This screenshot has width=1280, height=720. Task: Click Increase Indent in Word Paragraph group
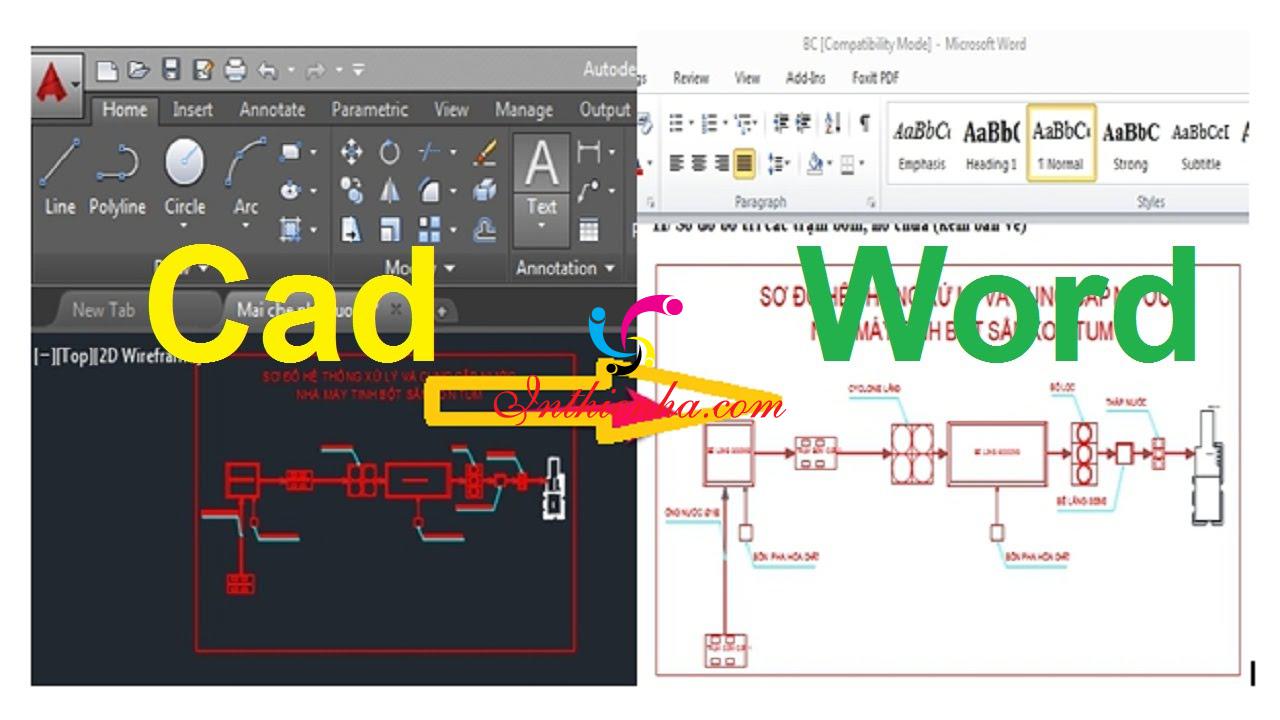click(x=805, y=125)
